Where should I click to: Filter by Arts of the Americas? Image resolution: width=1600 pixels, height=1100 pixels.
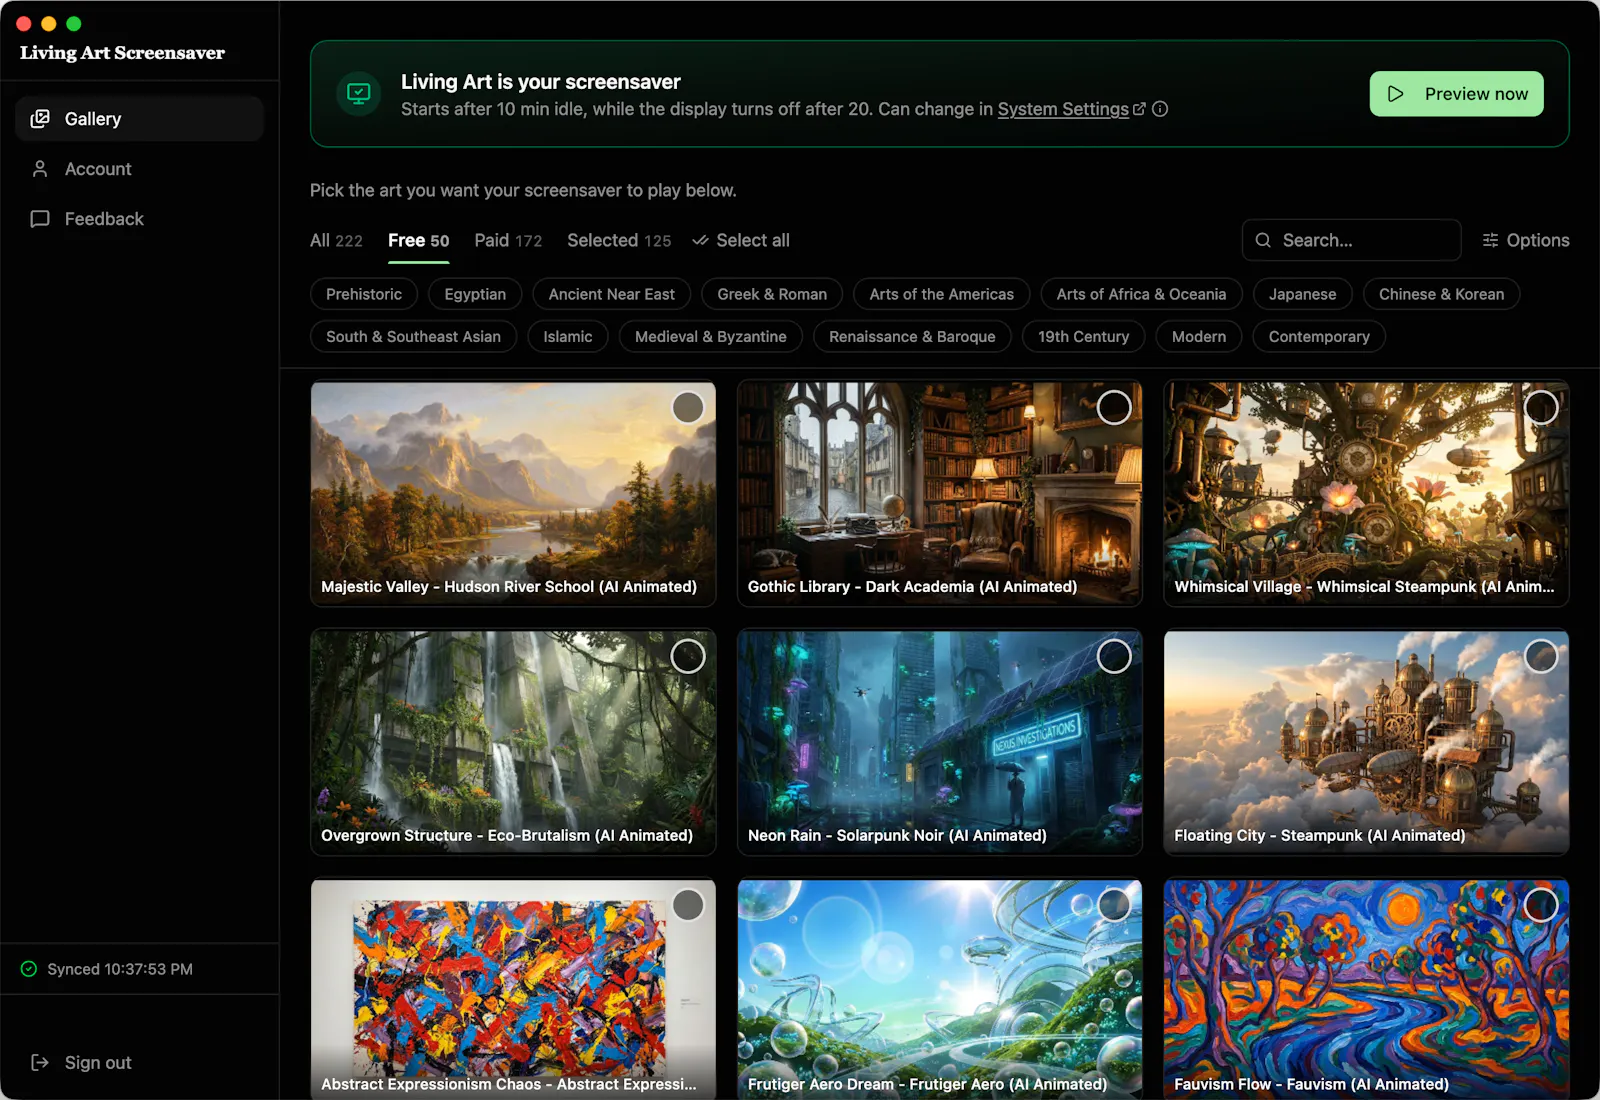pyautogui.click(x=941, y=294)
